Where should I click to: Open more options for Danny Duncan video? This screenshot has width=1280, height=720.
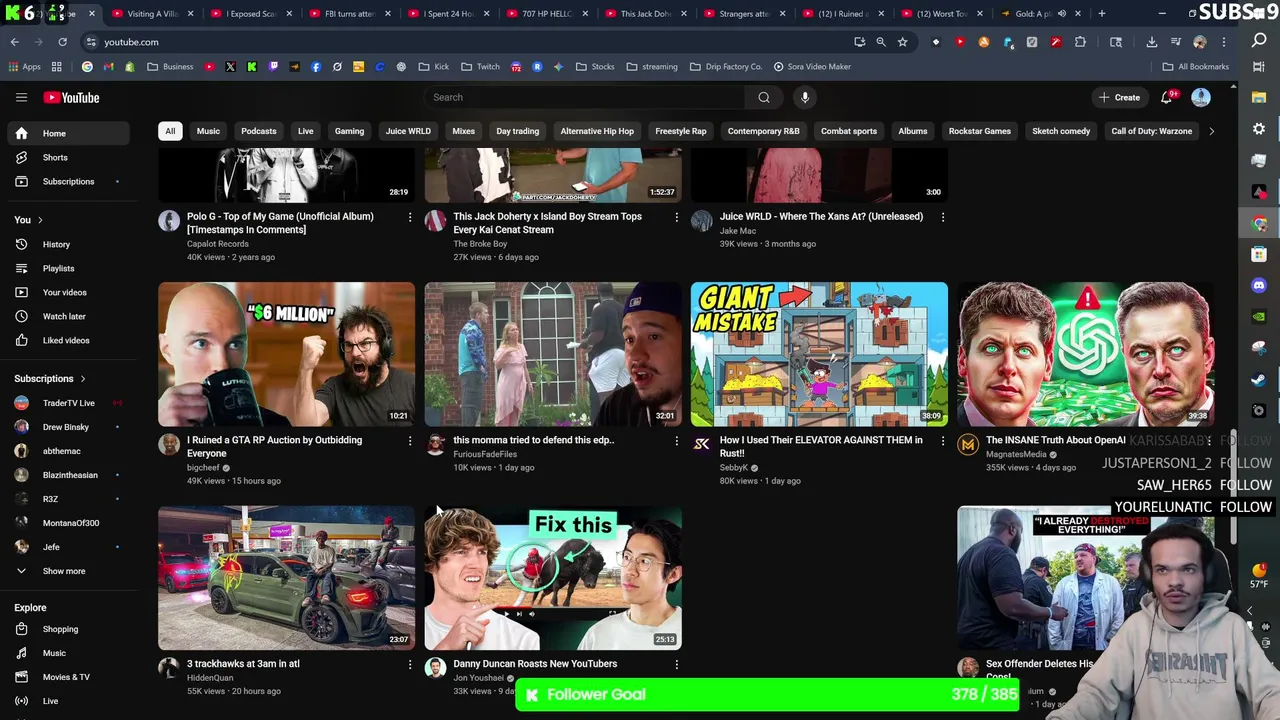click(676, 664)
